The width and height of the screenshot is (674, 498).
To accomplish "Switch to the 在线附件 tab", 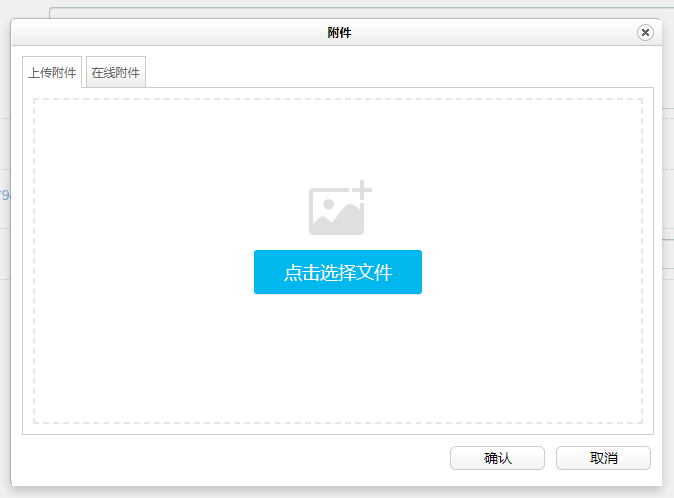I will (116, 73).
